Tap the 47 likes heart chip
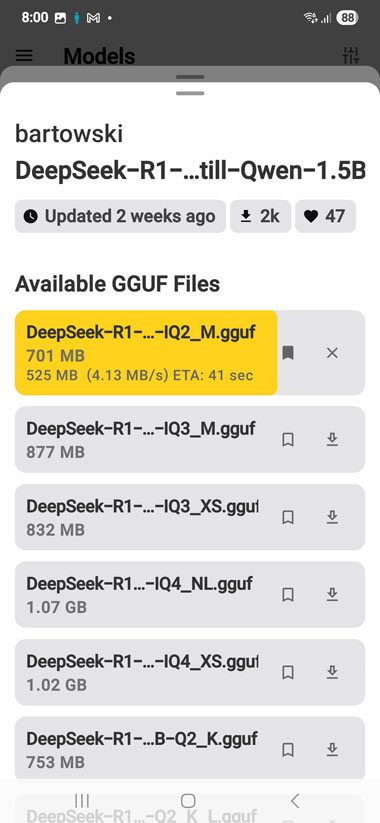Screen dimensions: 380x823 (325, 216)
